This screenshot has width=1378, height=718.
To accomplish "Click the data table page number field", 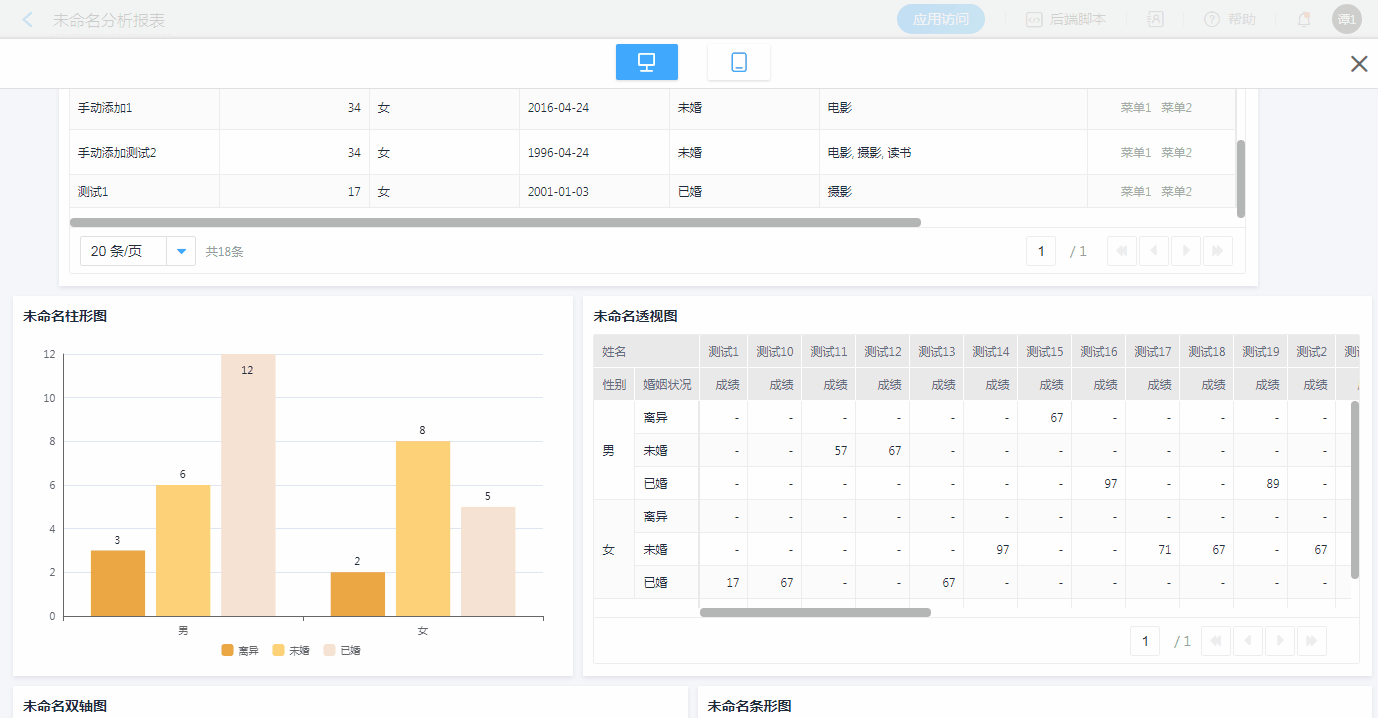I will (x=1040, y=251).
